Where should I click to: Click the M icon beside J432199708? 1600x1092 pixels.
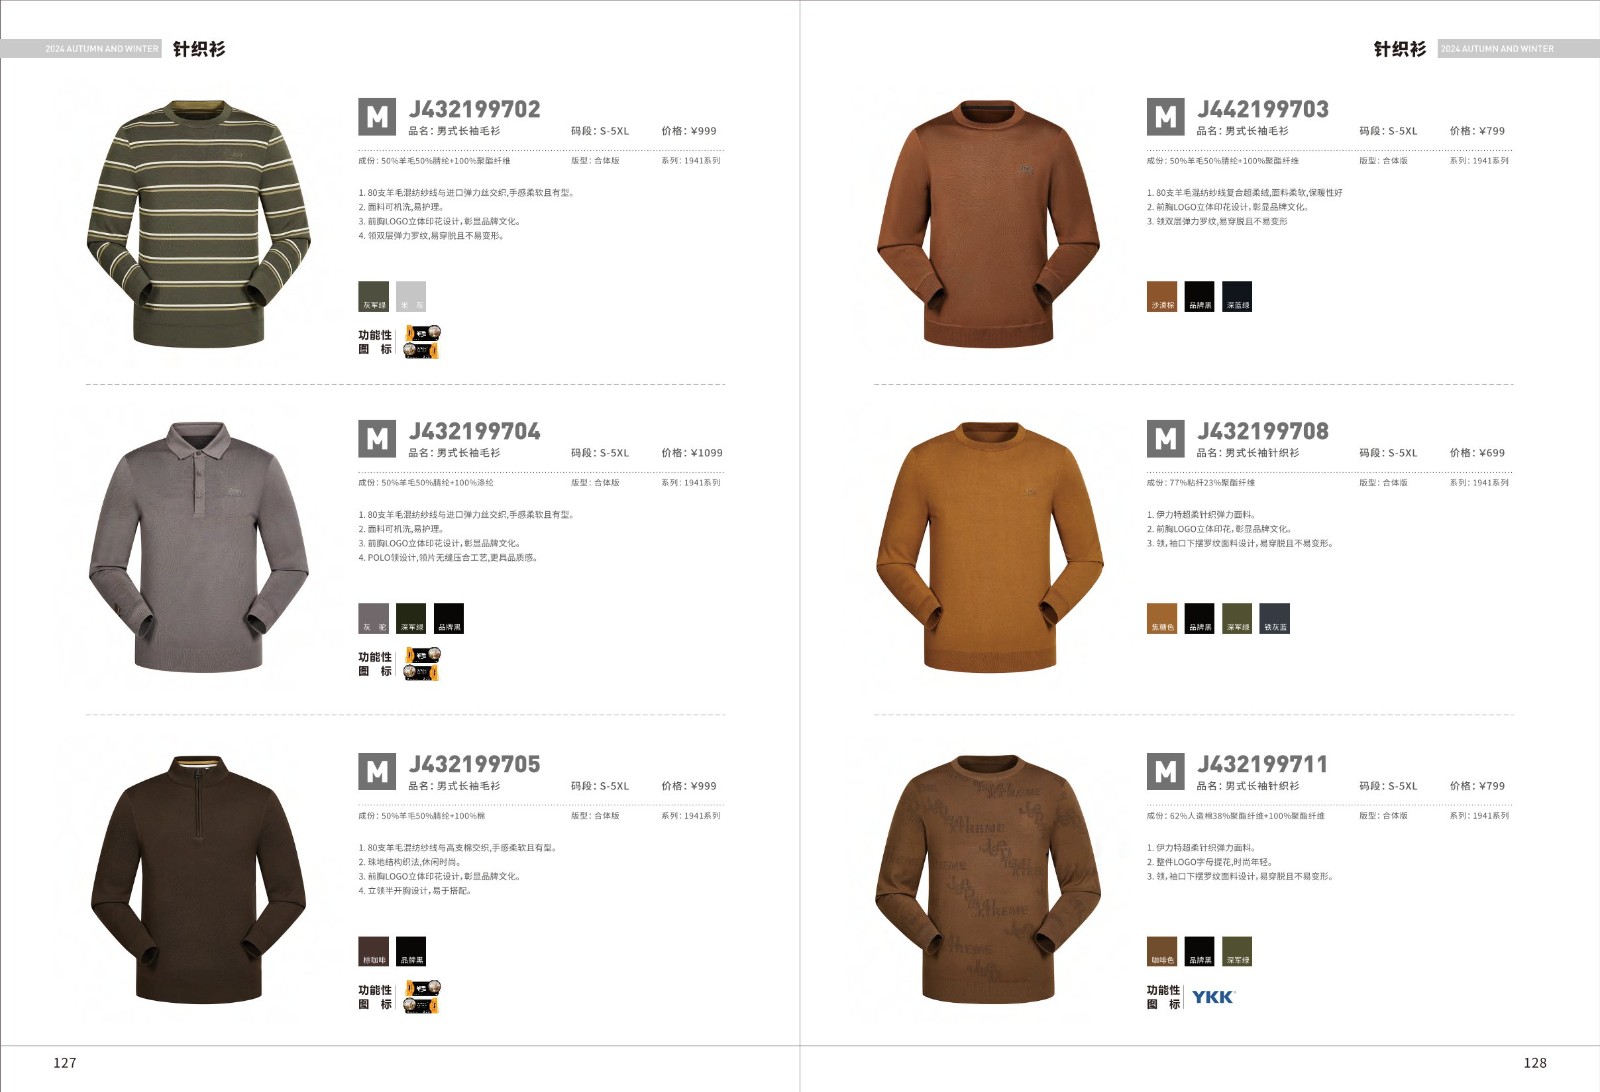point(1165,439)
